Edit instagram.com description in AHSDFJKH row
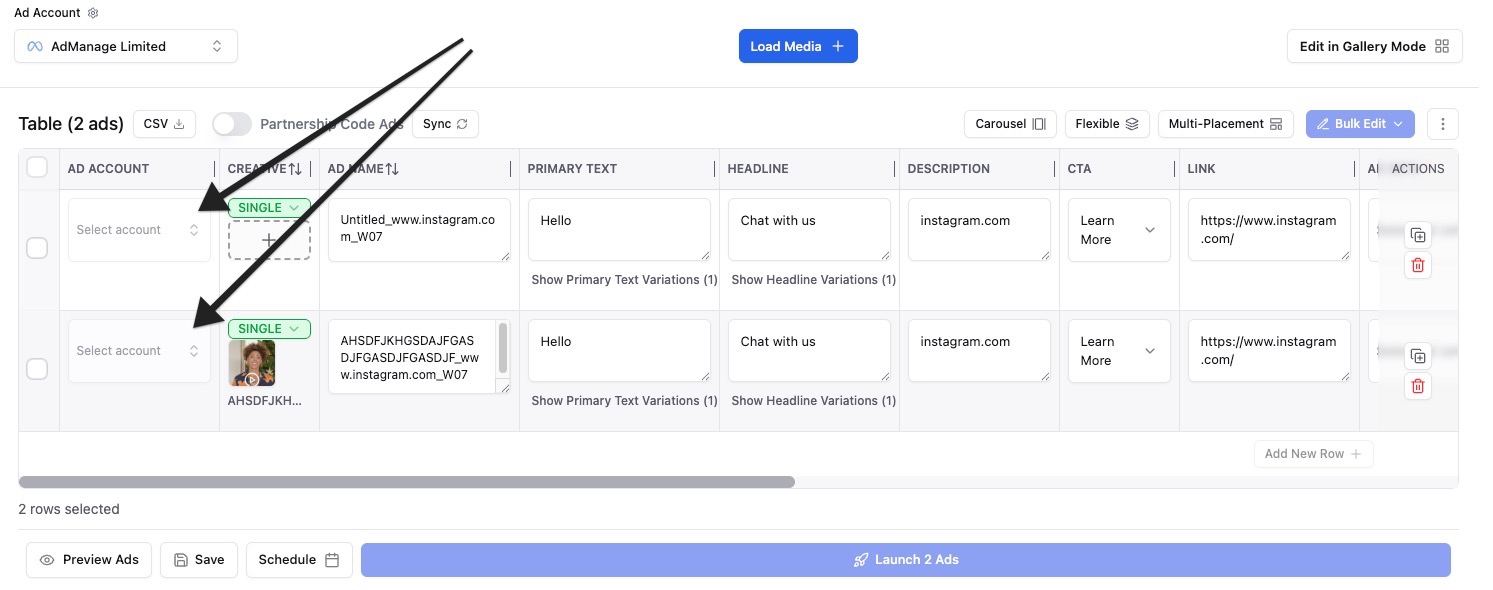 point(979,351)
